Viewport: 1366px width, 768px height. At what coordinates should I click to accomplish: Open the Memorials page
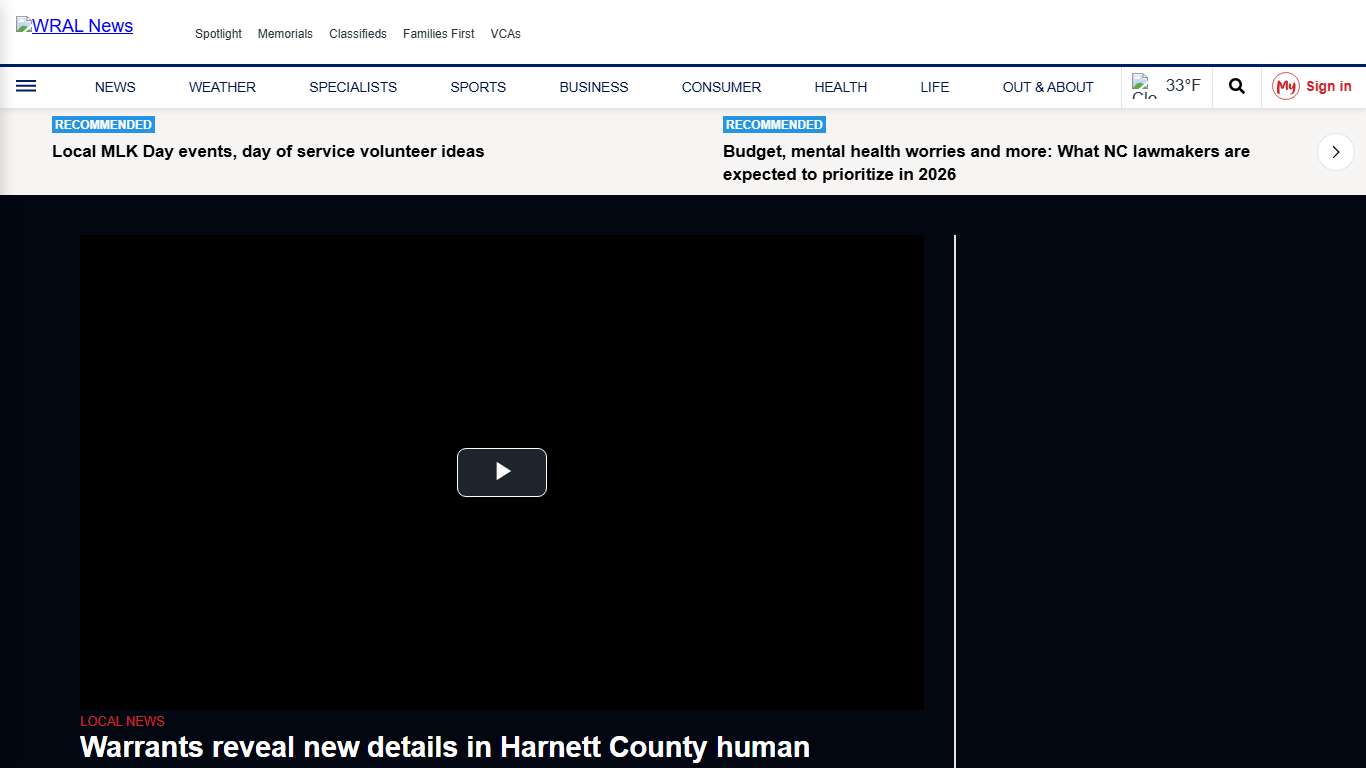tap(285, 33)
